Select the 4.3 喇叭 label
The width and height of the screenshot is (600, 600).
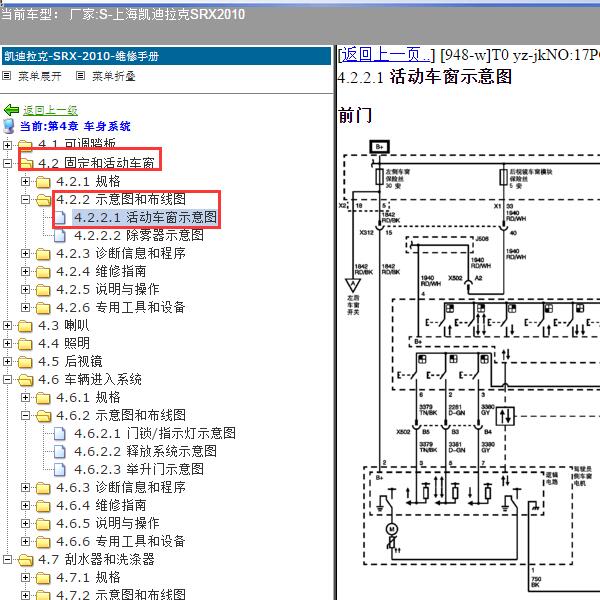coord(64,325)
